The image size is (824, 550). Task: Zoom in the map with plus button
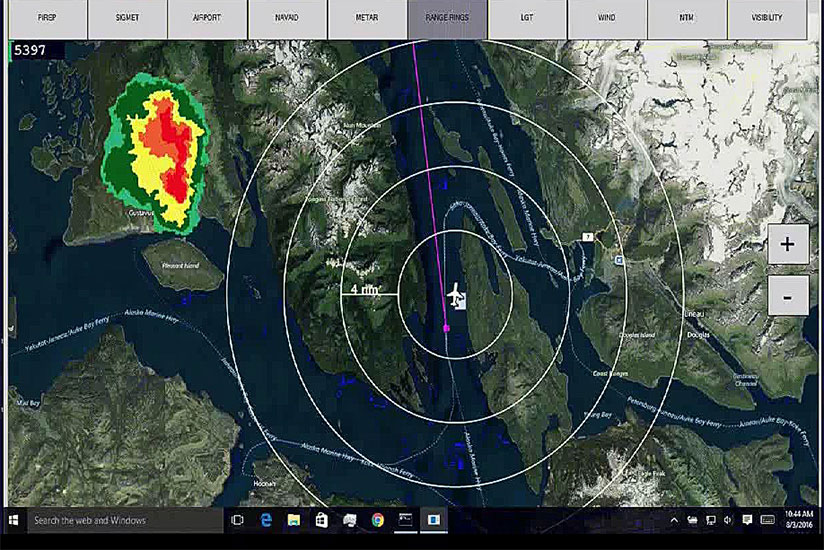click(787, 245)
